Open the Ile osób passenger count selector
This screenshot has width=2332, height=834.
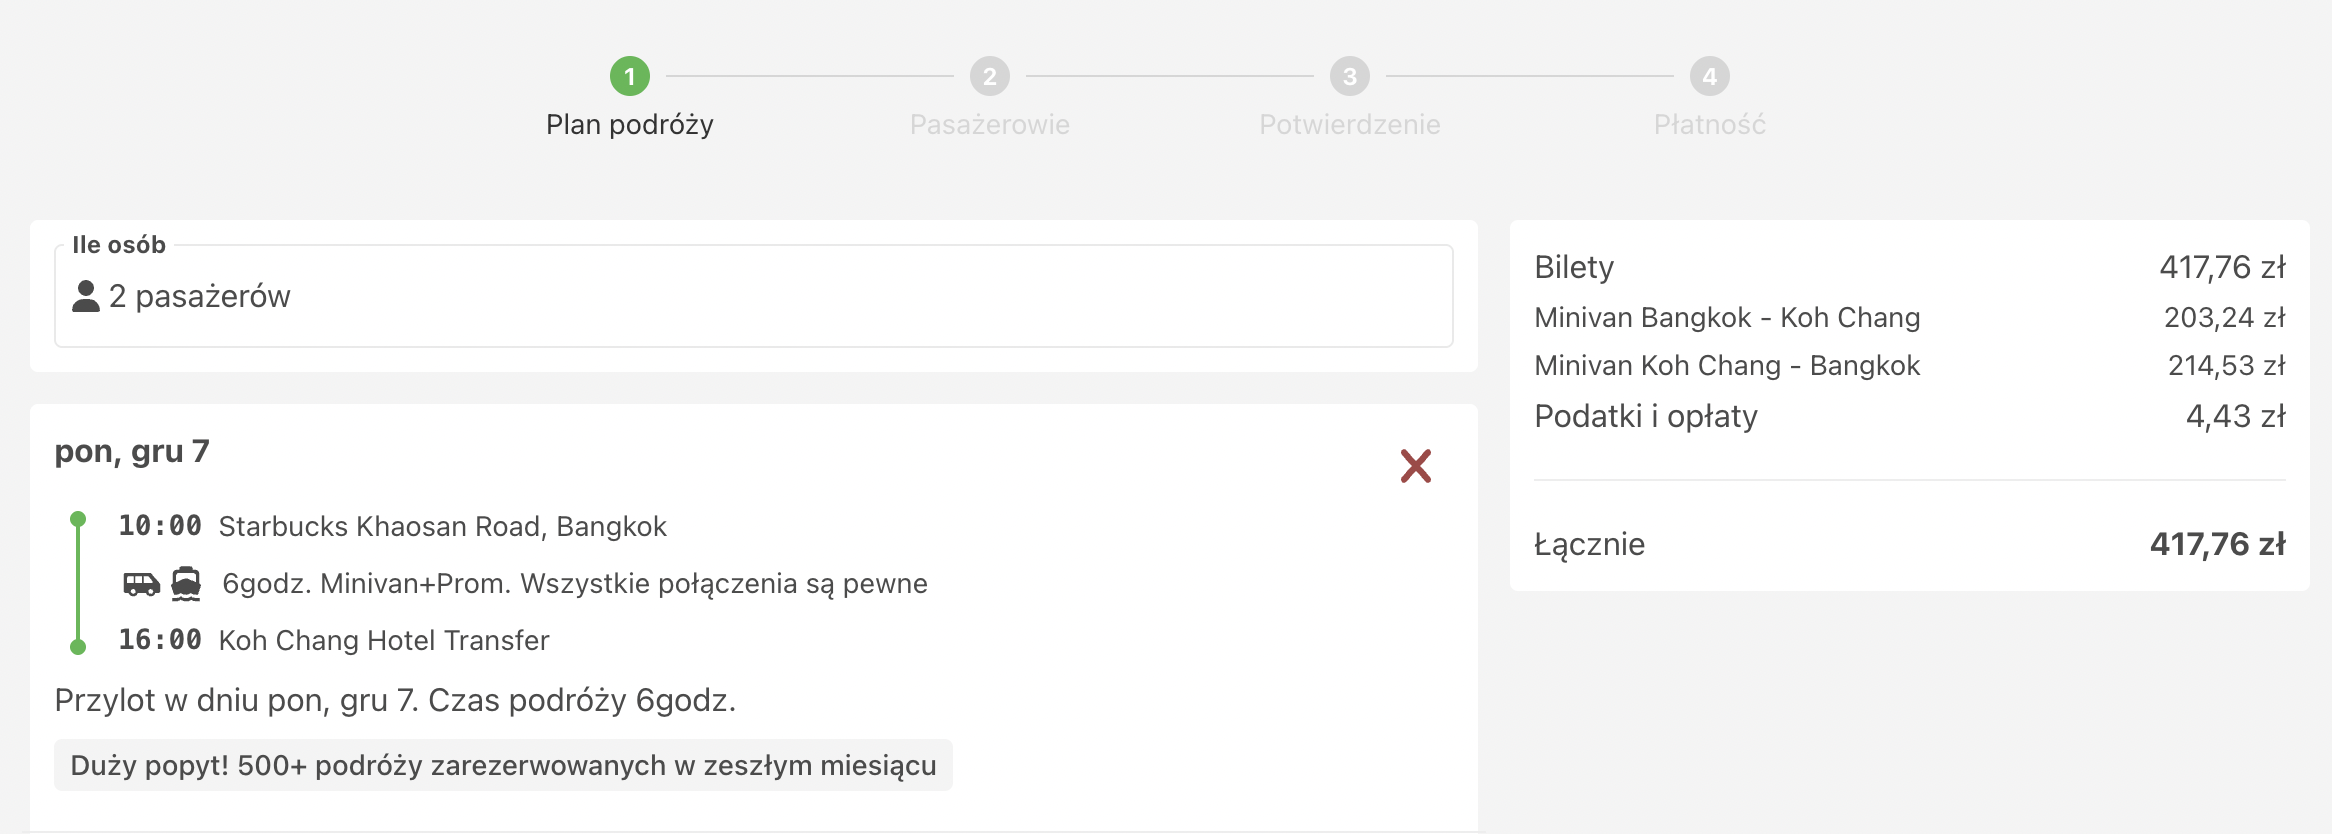tap(754, 296)
